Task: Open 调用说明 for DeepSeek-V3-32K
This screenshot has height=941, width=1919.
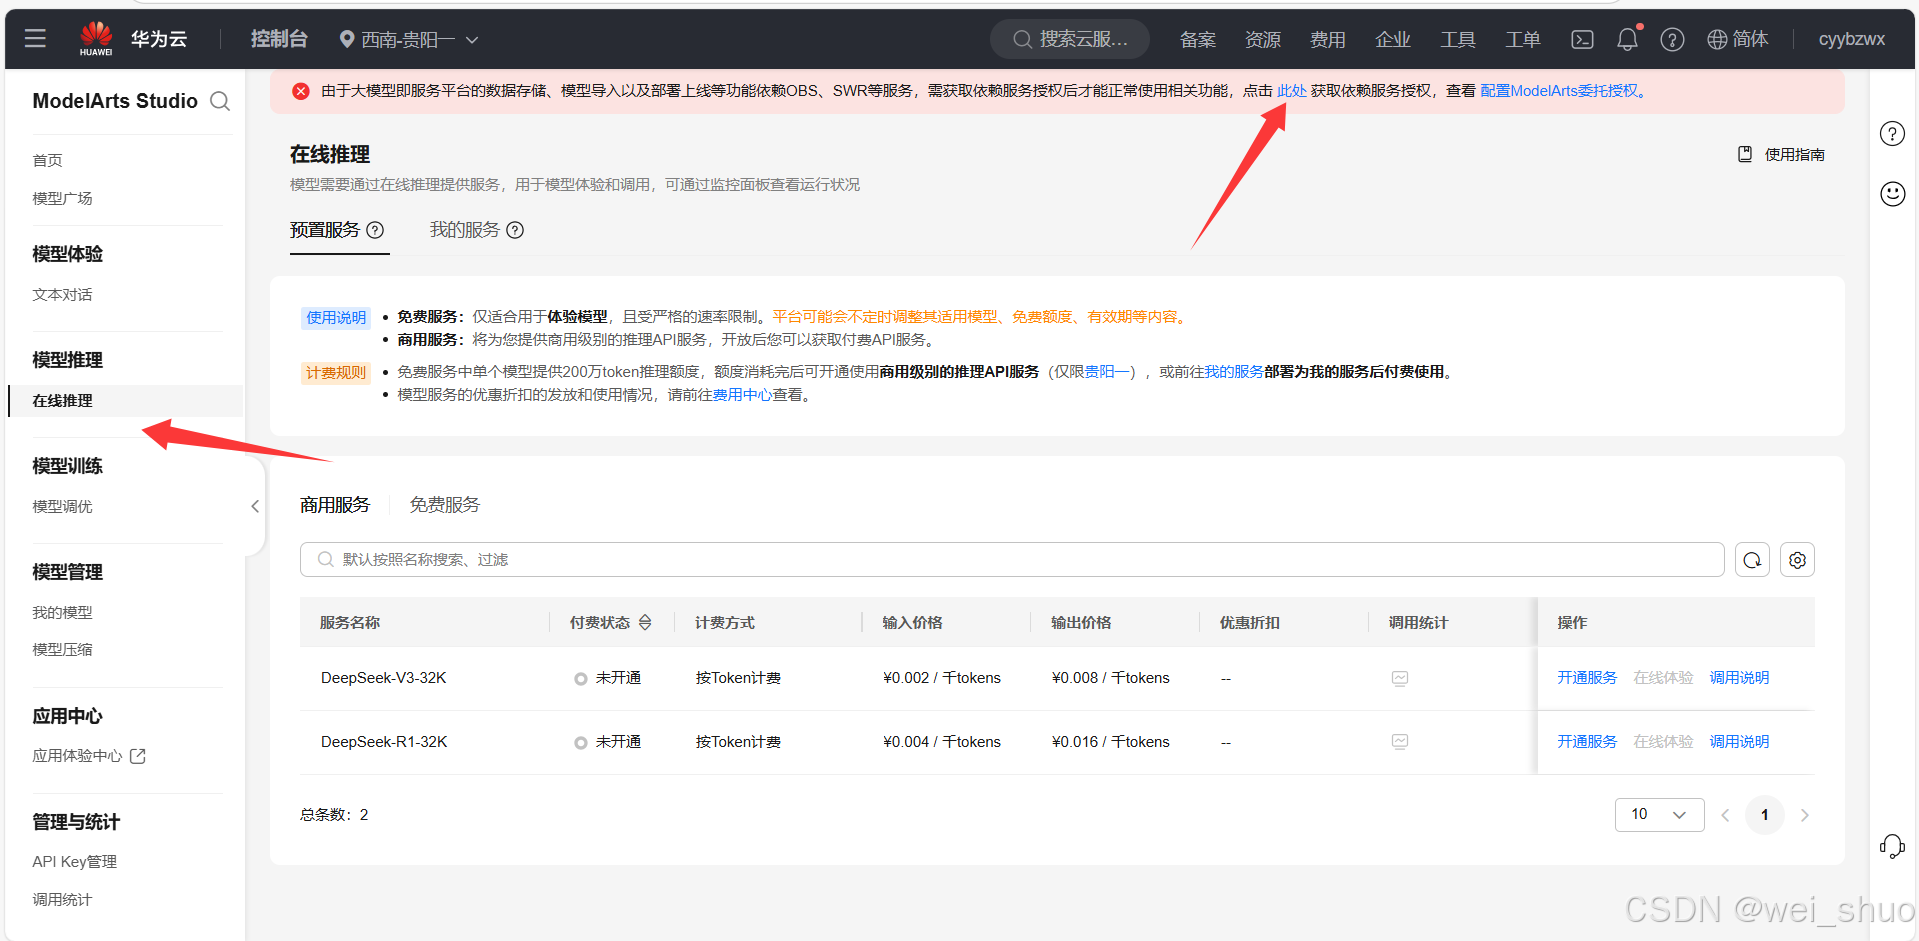Action: click(x=1739, y=678)
